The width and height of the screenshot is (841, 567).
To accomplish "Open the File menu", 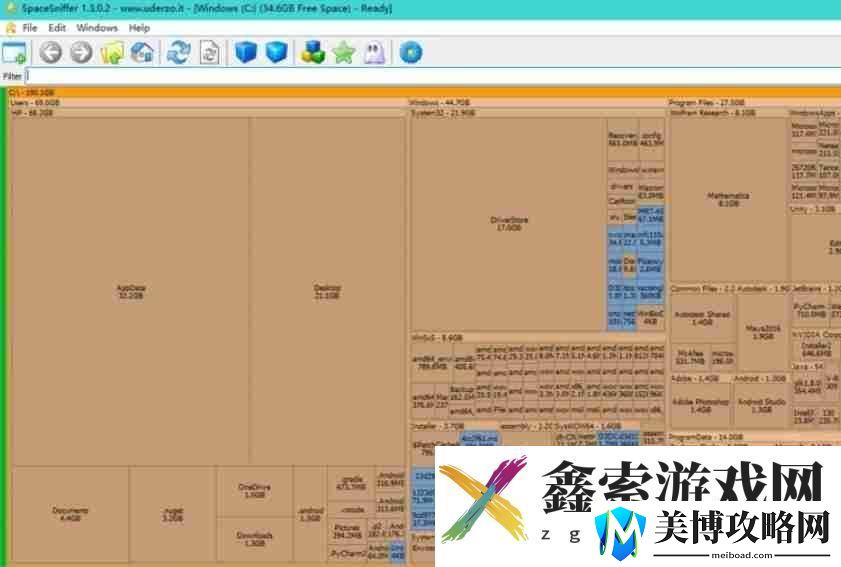I will (29, 28).
